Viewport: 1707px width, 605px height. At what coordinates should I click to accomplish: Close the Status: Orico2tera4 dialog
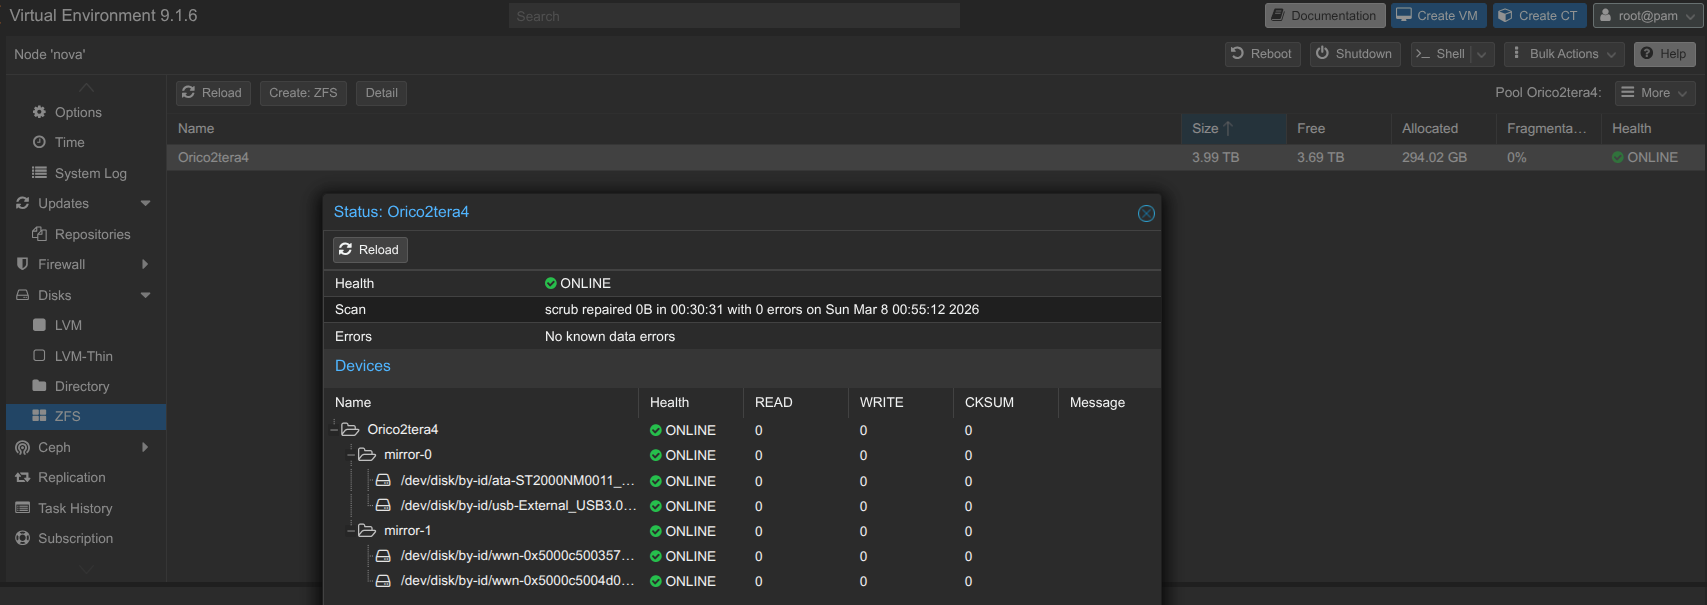pos(1146,213)
